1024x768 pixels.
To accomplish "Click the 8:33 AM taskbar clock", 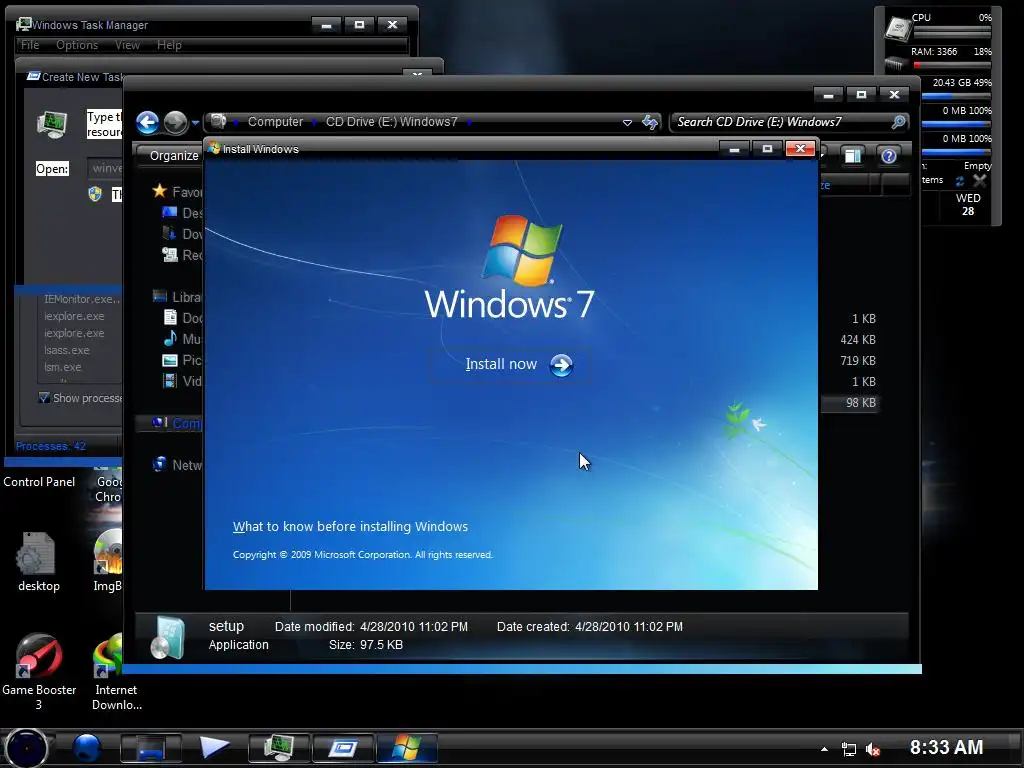I will point(946,747).
